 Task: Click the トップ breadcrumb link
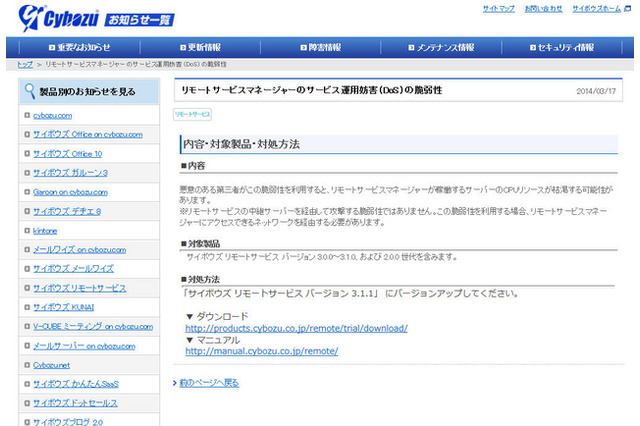25,63
